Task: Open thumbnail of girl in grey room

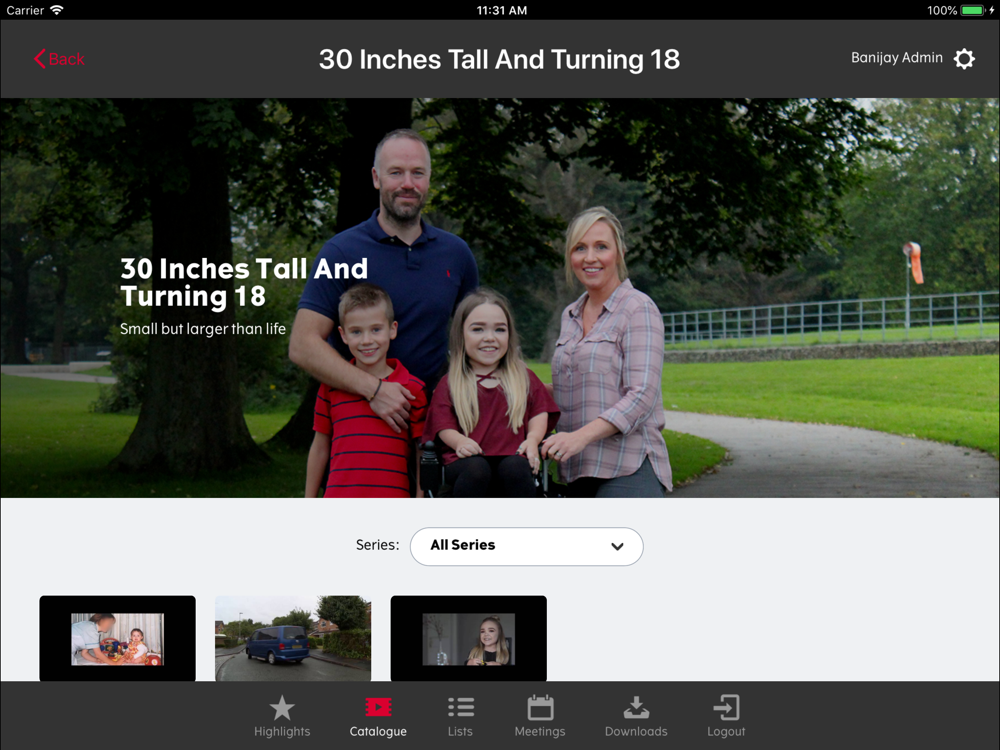Action: [x=468, y=638]
